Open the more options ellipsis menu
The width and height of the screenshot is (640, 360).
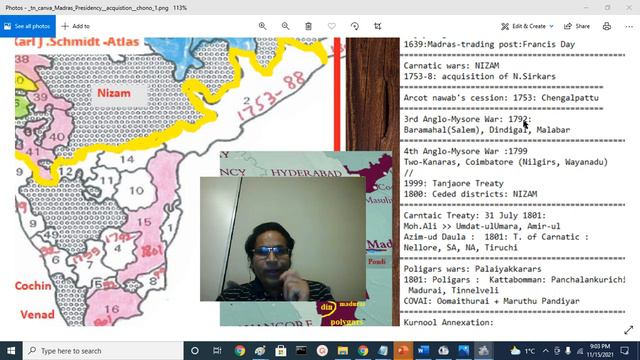point(629,26)
